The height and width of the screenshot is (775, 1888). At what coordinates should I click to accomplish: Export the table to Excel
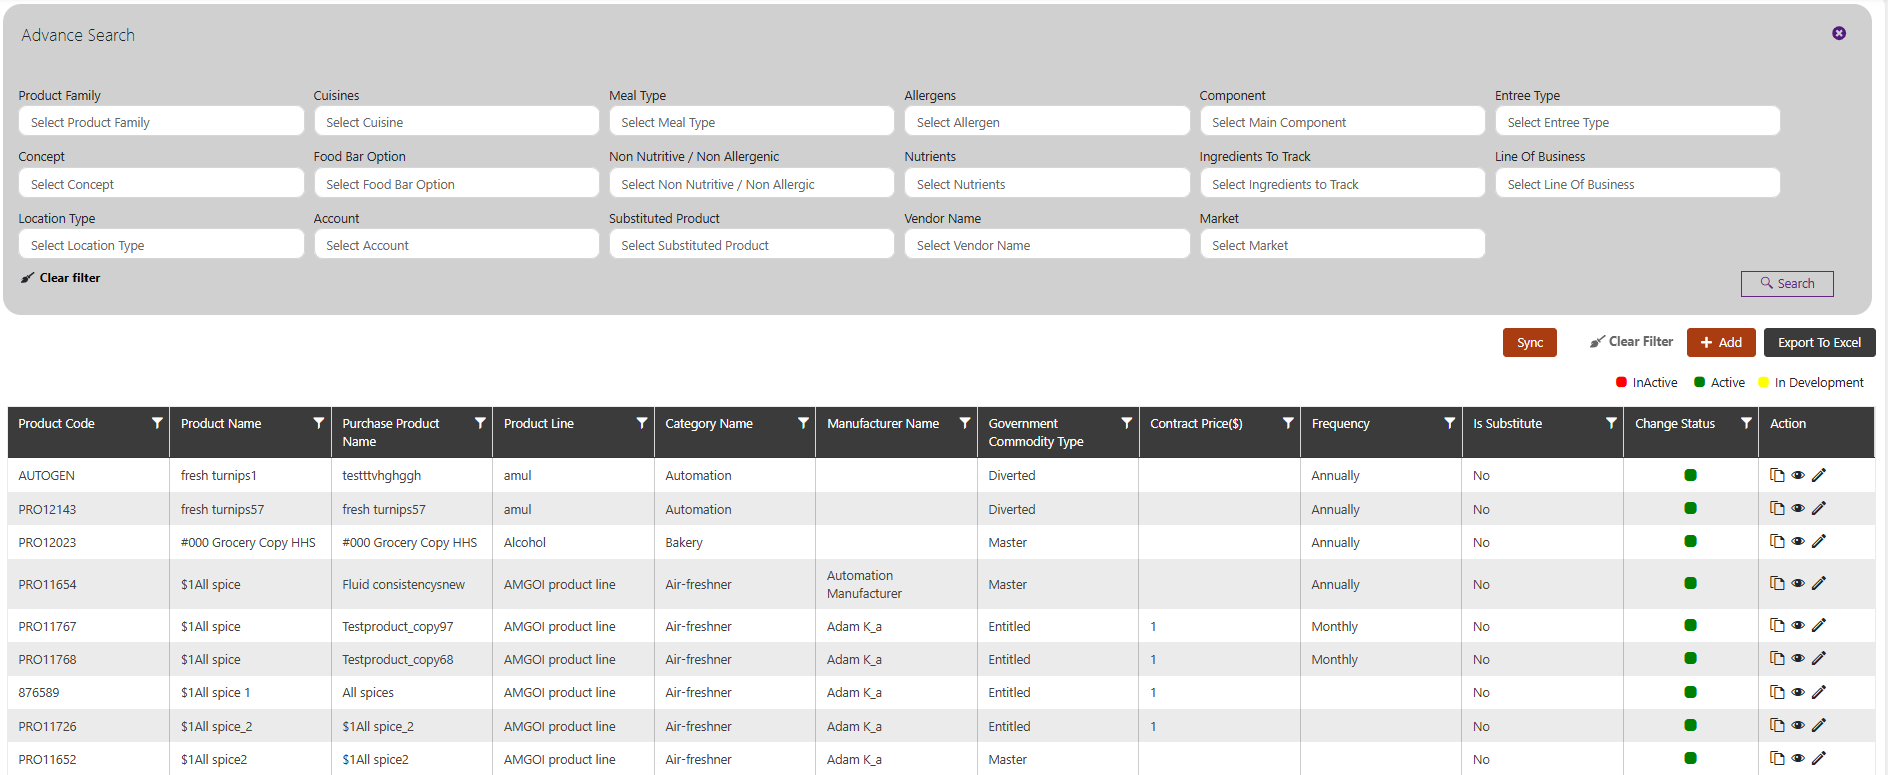1819,342
